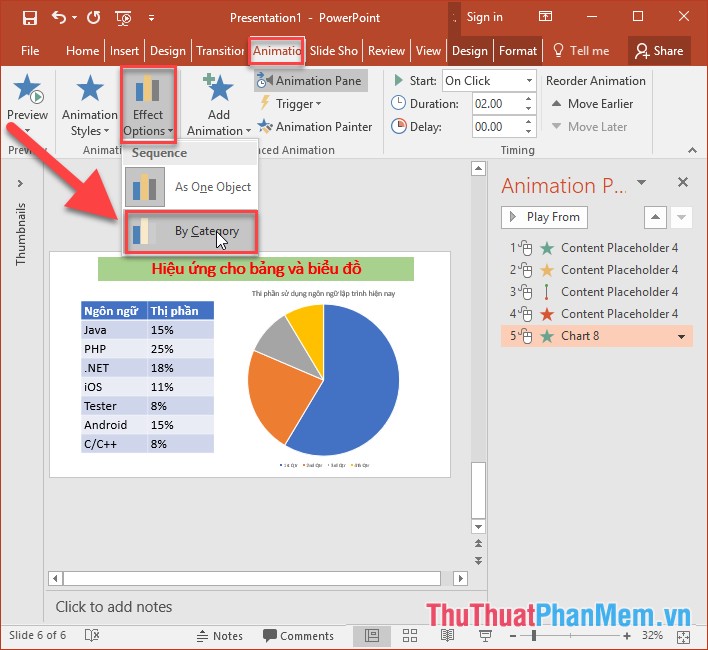Viewport: 708px width, 650px height.
Task: Open Chart 8 effect dropdown arrow
Action: 681,336
